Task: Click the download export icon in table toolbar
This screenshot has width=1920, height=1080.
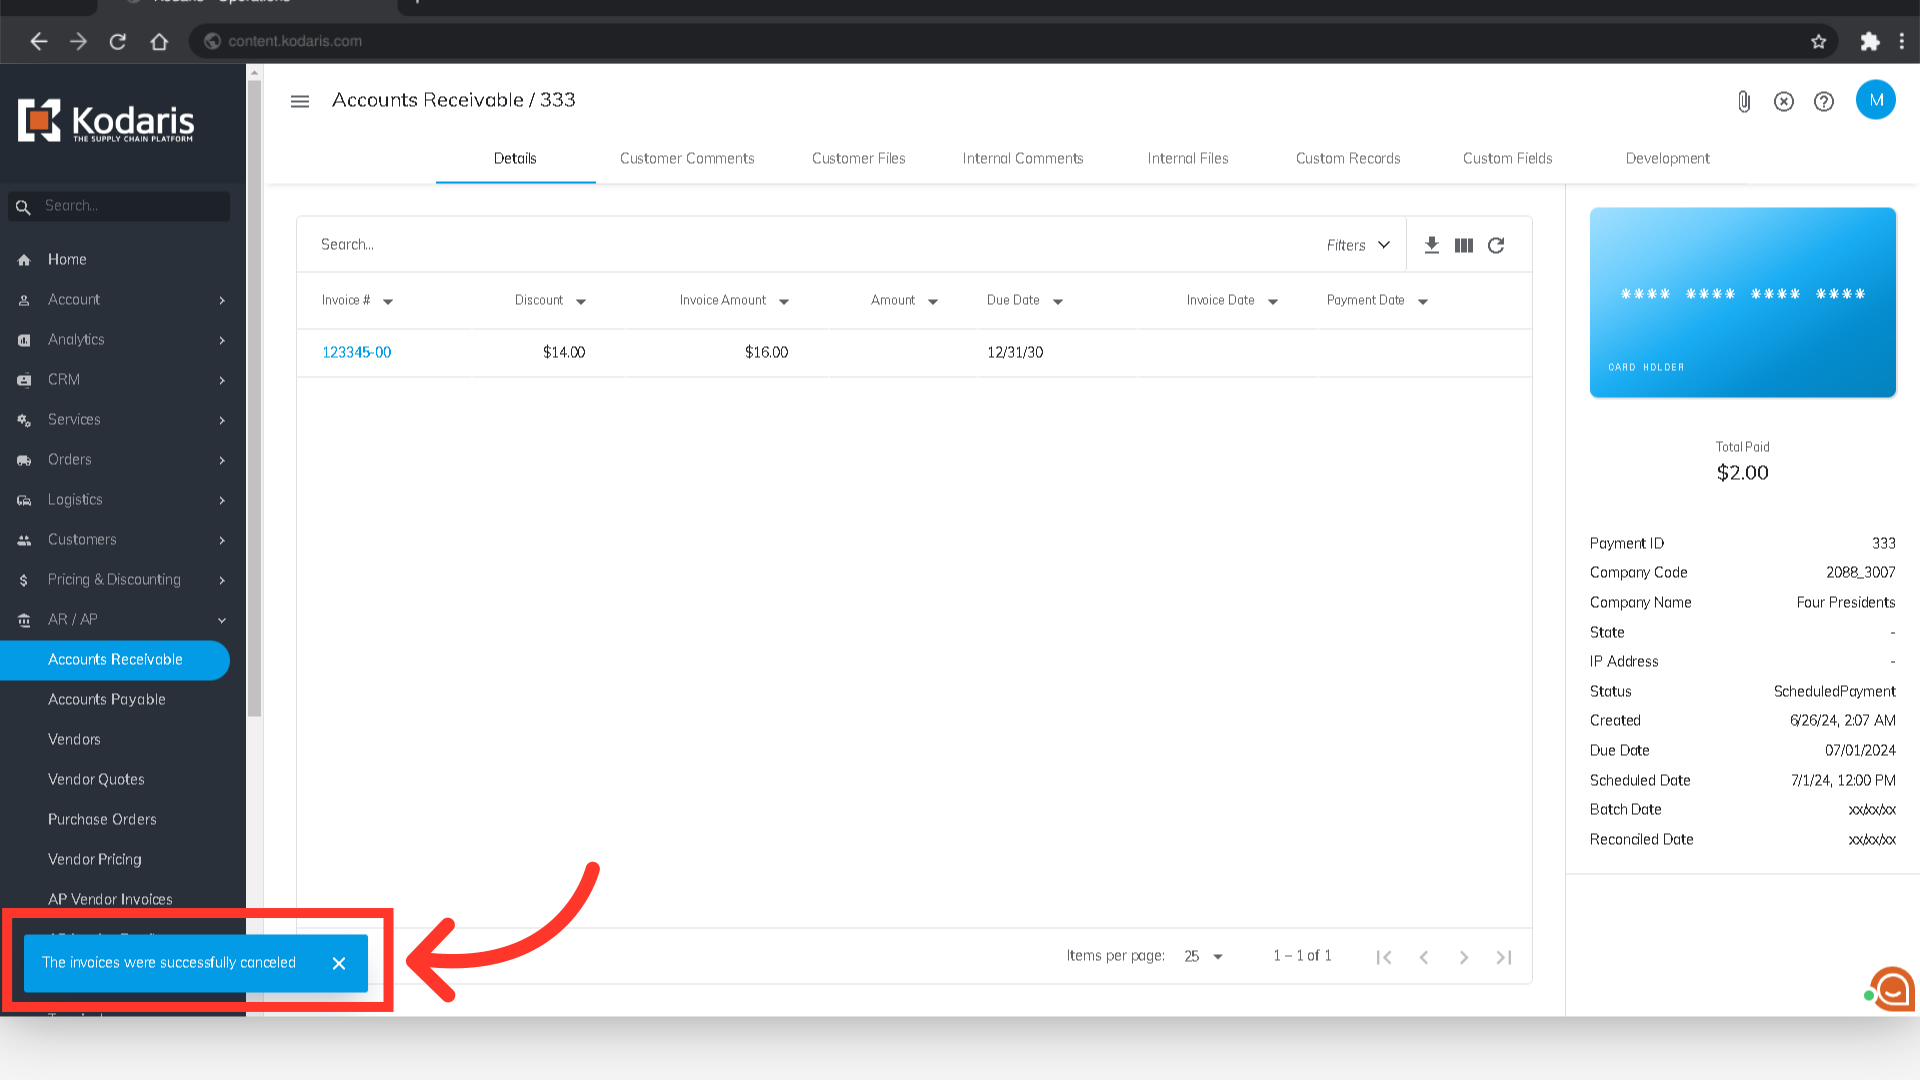Action: click(x=1432, y=245)
